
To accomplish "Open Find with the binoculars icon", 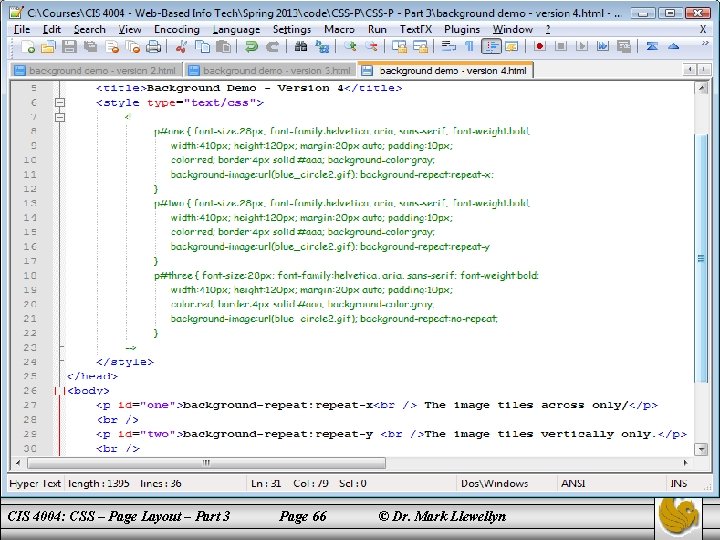I will click(301, 47).
